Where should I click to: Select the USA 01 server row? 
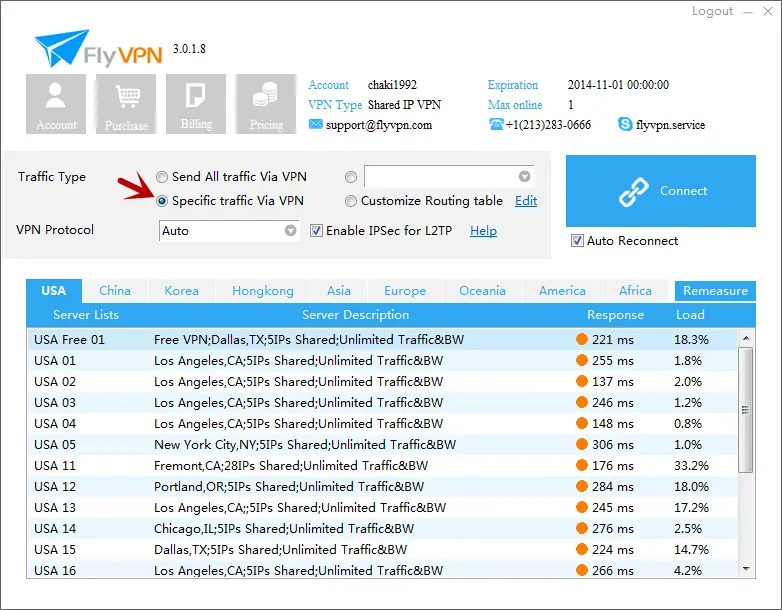[x=382, y=360]
